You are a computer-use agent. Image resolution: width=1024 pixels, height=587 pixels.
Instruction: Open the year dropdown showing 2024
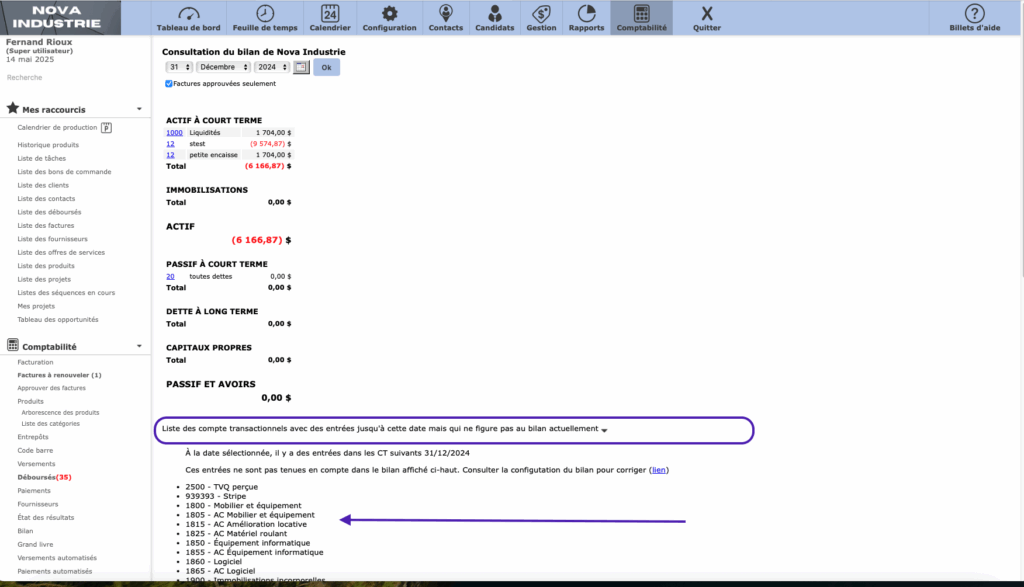click(270, 67)
